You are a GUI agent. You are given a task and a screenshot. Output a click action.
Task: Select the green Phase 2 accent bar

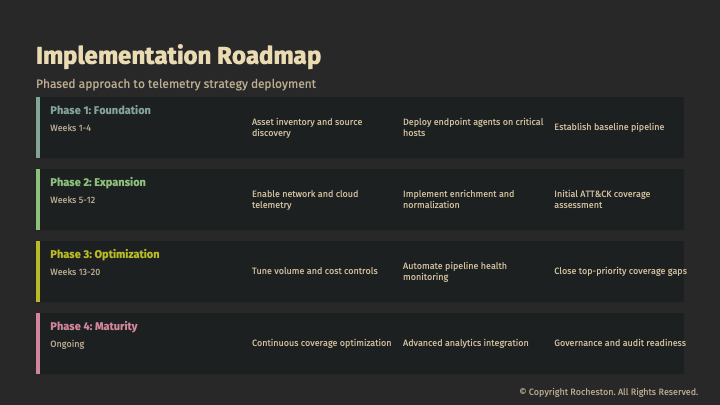(x=38, y=199)
